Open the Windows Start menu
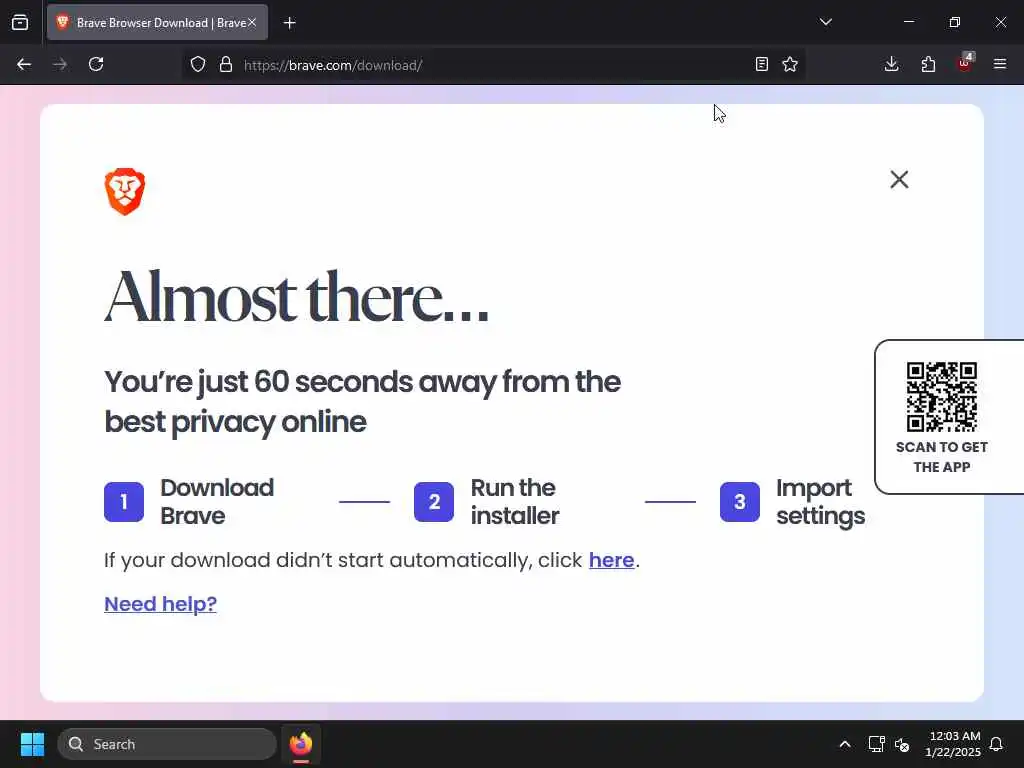The width and height of the screenshot is (1024, 768). (32, 744)
